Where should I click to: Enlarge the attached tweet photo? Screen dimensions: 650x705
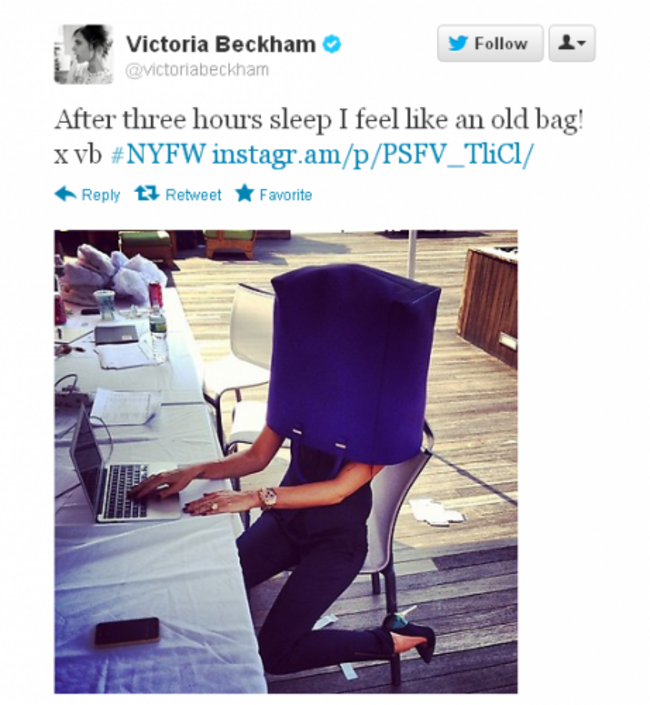click(286, 461)
